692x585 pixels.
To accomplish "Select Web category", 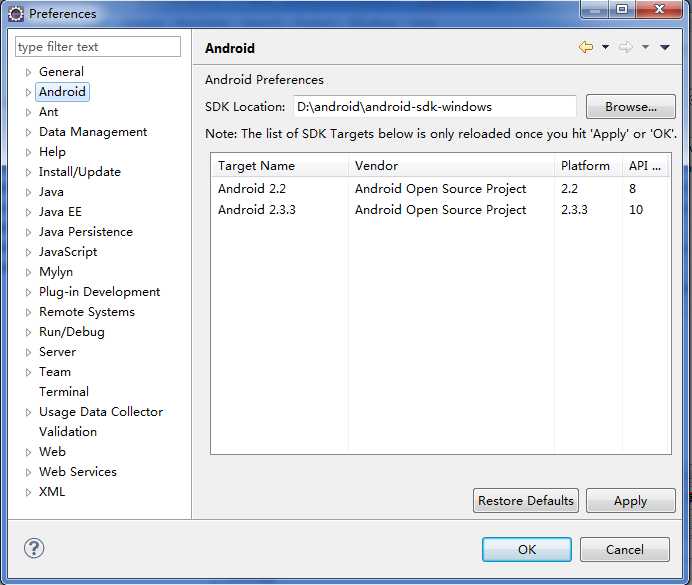I will tap(52, 452).
